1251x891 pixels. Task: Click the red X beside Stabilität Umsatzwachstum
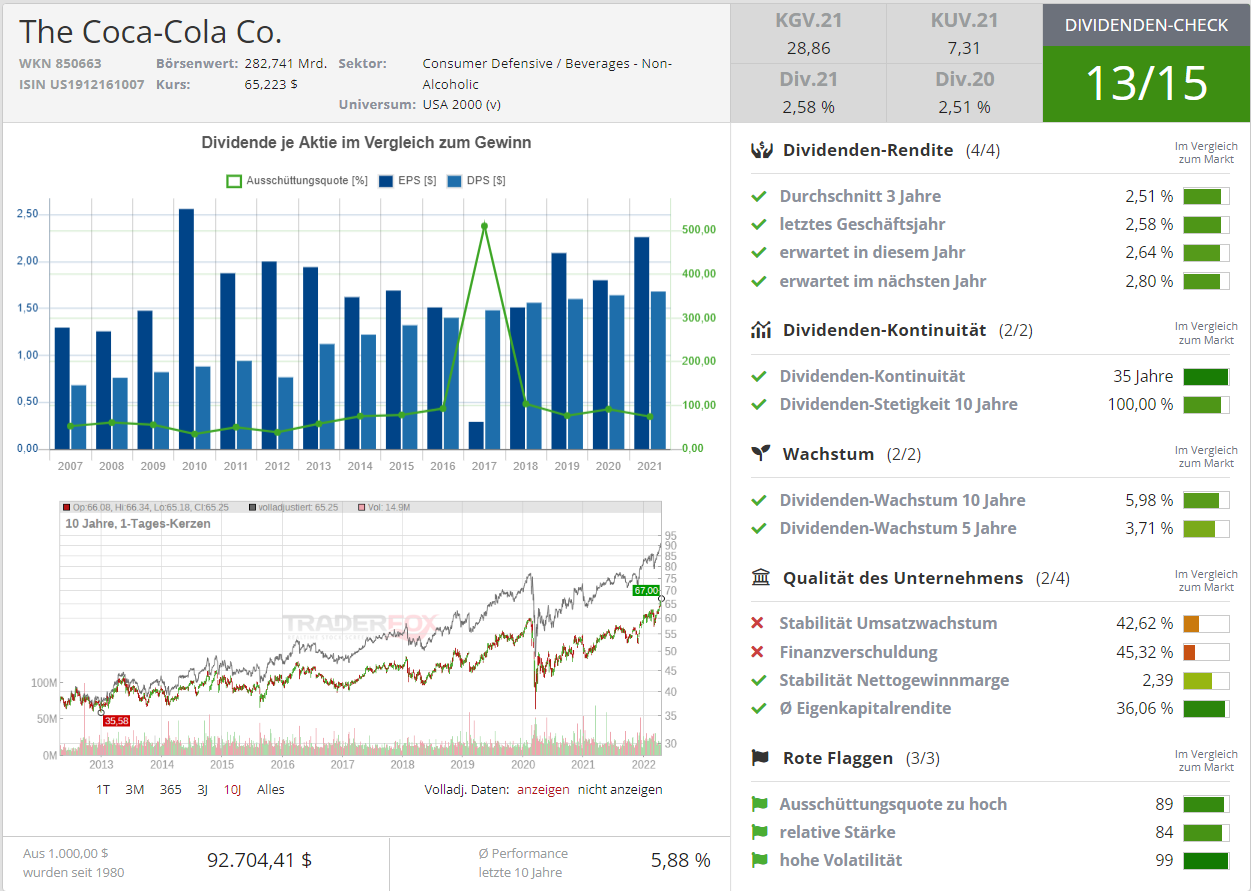click(758, 624)
